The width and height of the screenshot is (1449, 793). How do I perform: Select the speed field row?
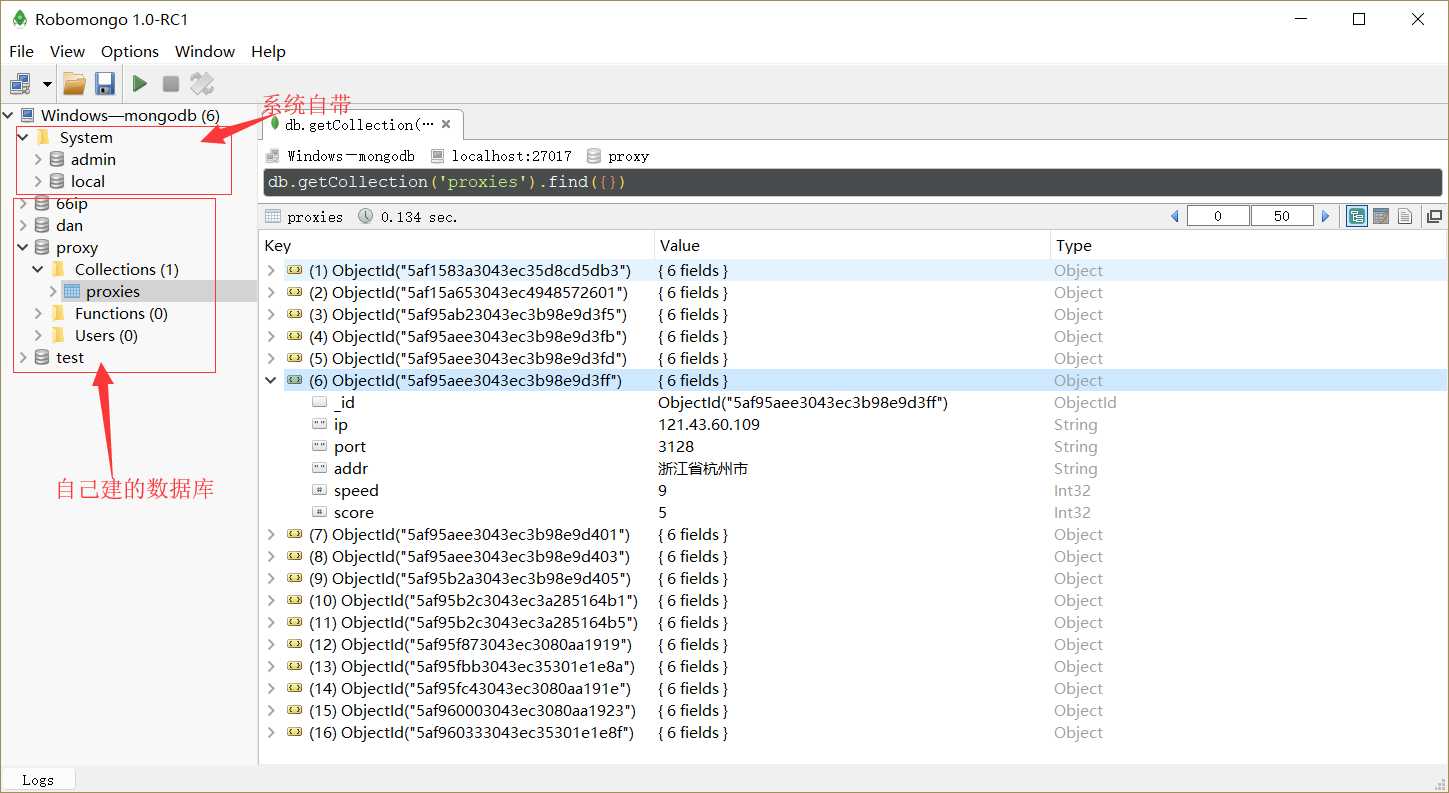coord(852,491)
